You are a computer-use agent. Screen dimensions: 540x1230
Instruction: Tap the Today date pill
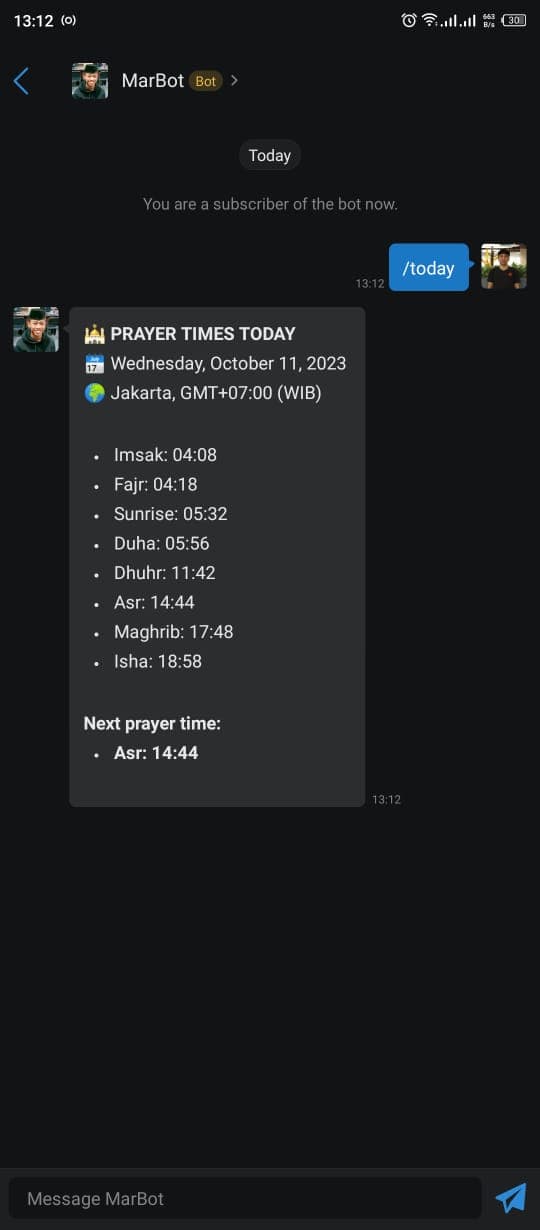(270, 155)
